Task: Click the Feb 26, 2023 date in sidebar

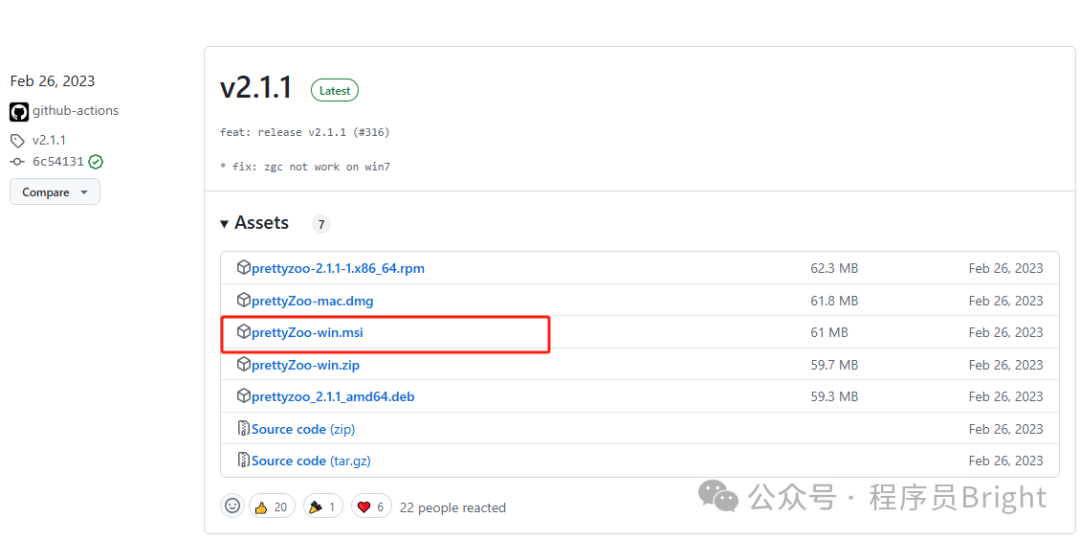Action: pos(52,81)
